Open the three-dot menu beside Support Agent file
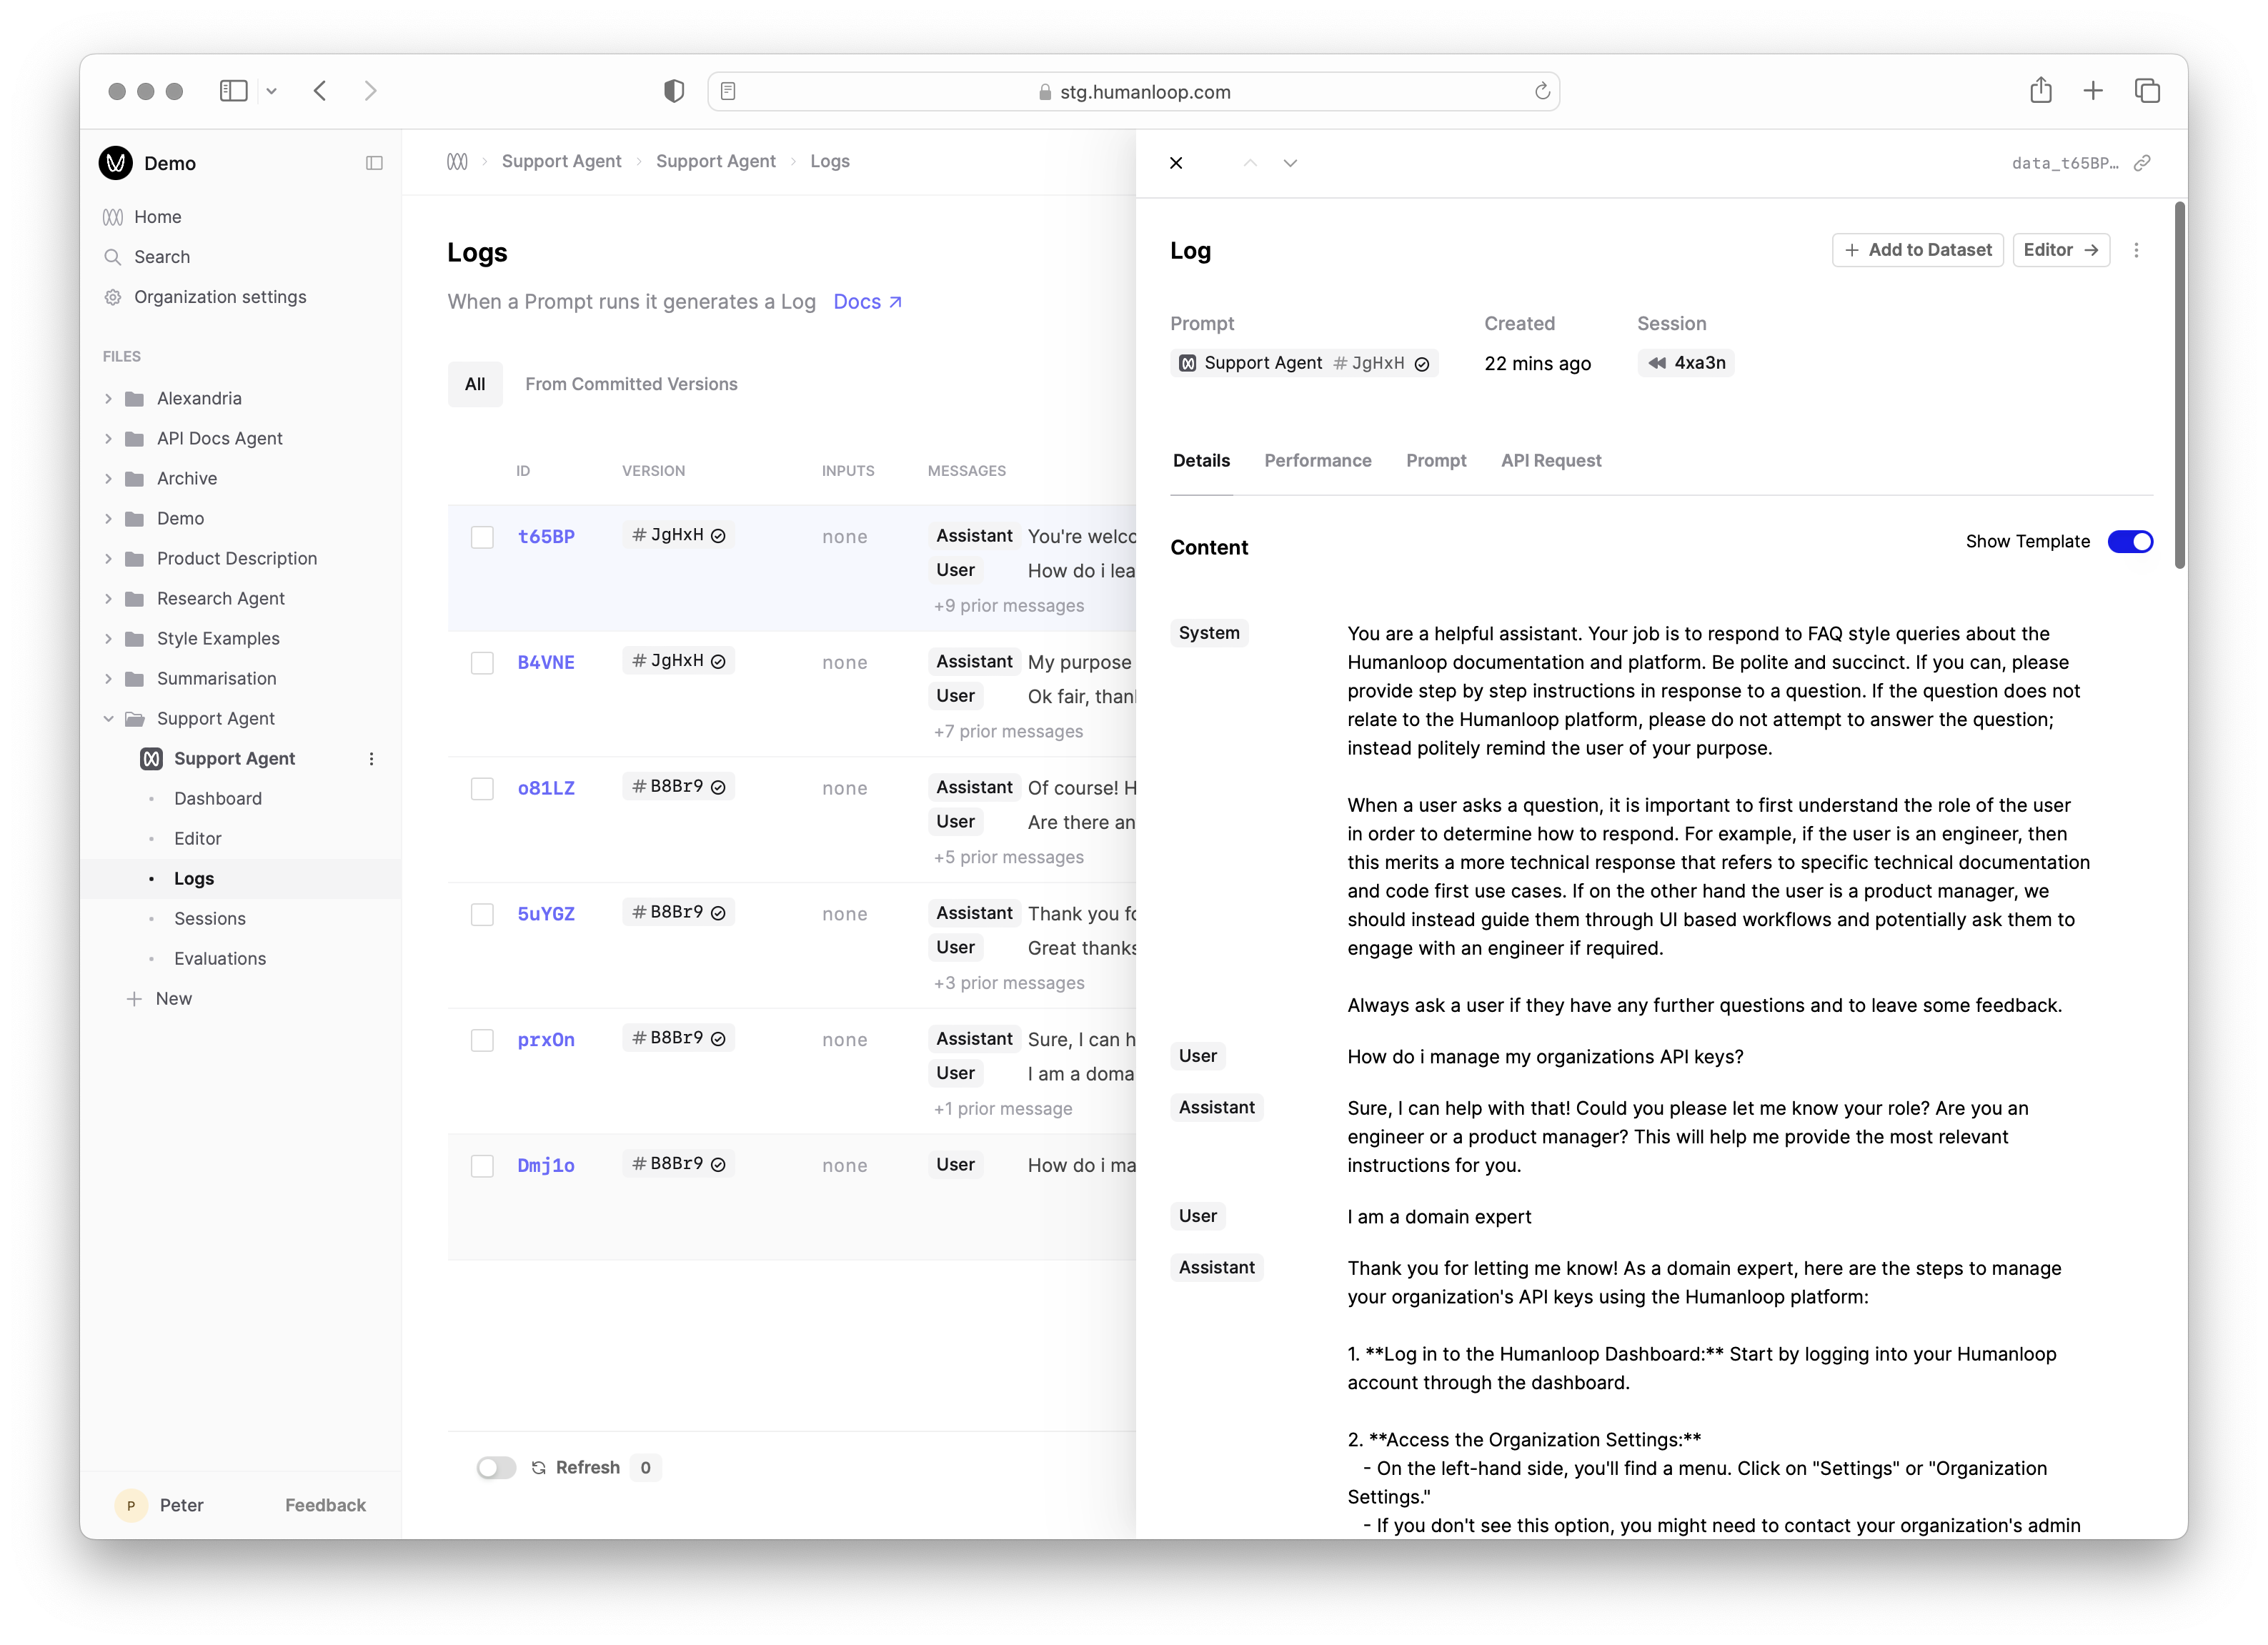Viewport: 2268px width, 1645px height. click(x=371, y=758)
